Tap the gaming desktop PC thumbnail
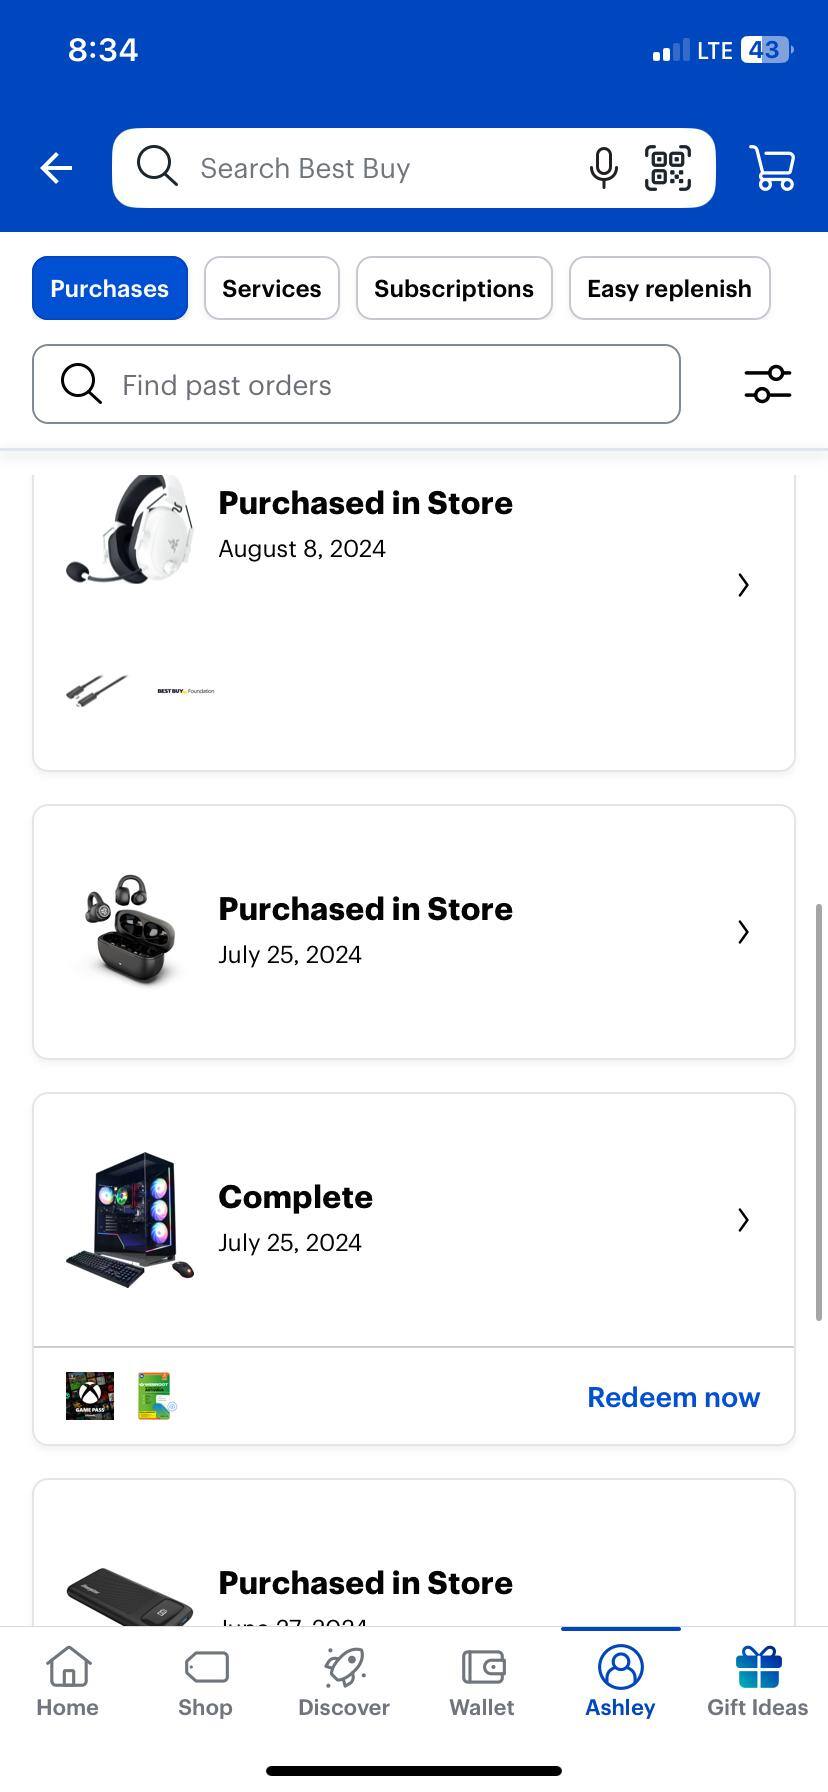 point(130,1220)
